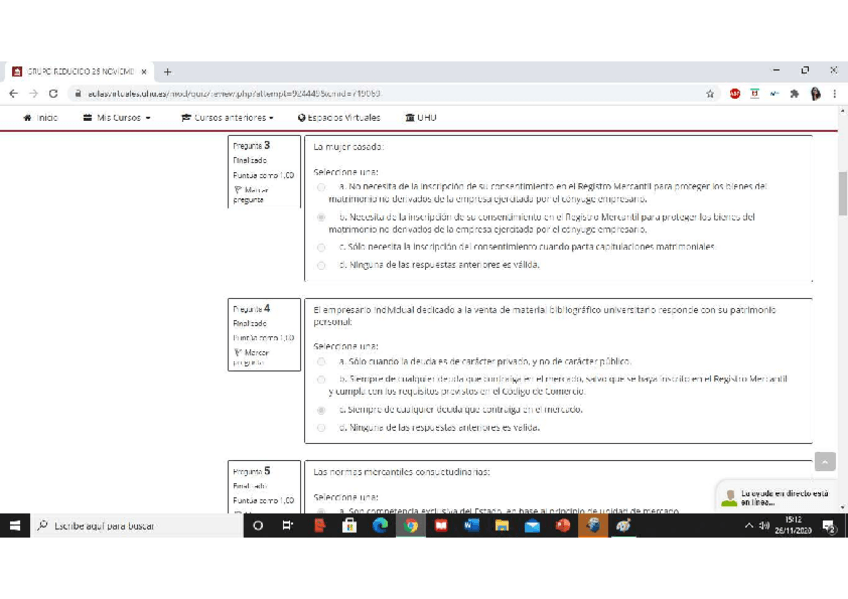The image size is (848, 599).
Task: Expand the Mis Cursos dropdown
Action: pos(117,118)
